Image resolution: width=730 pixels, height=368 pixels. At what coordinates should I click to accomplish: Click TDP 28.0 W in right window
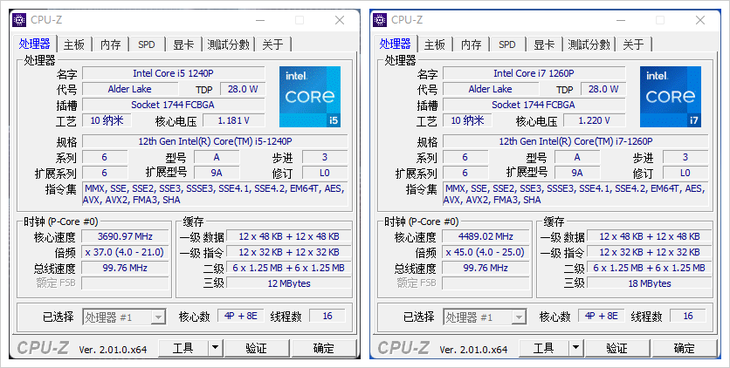point(603,89)
